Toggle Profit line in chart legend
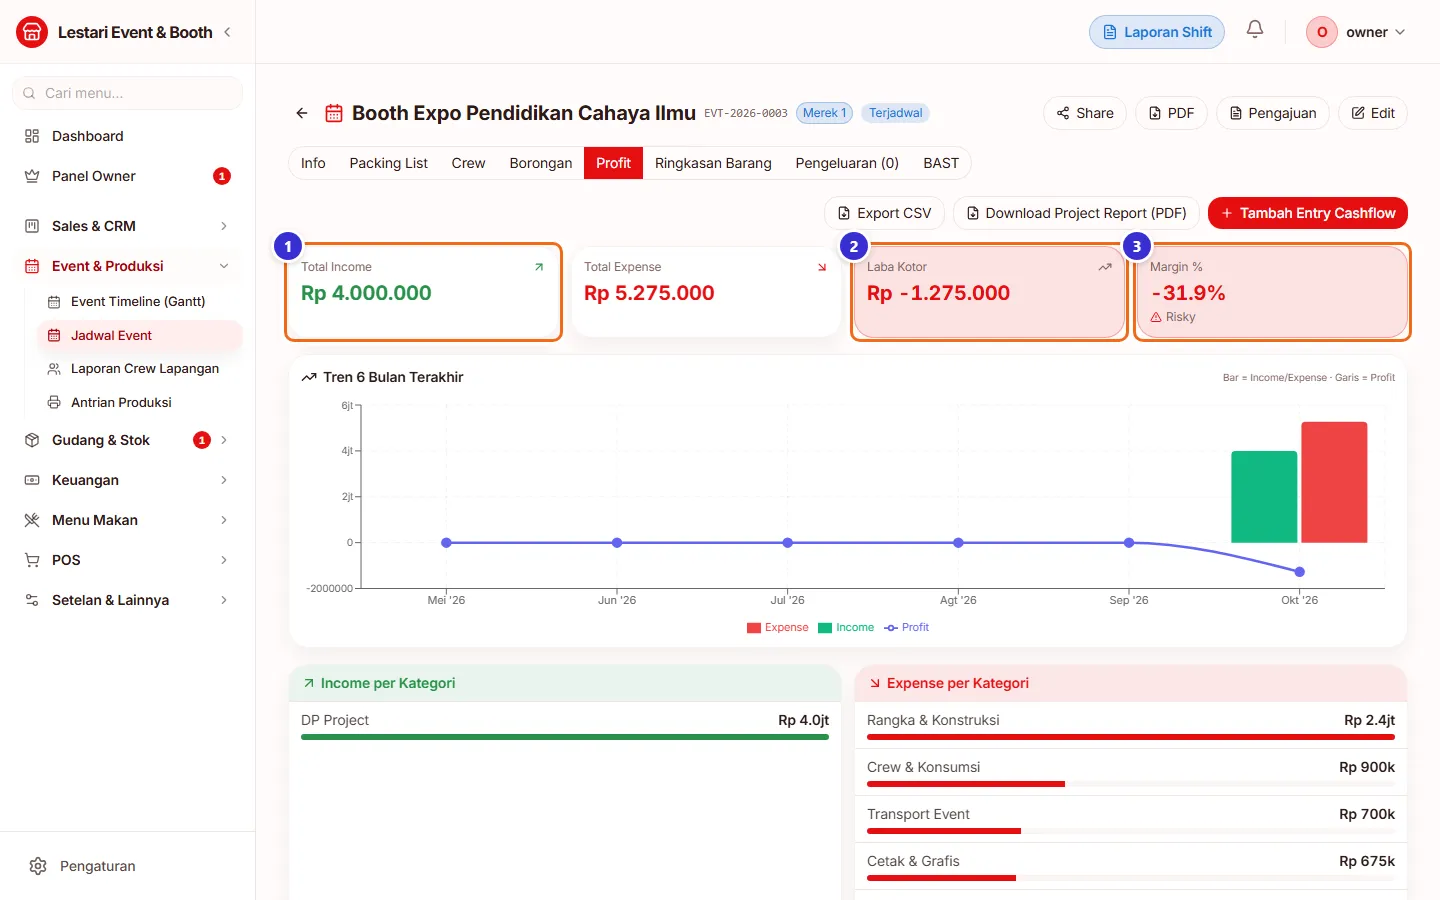Viewport: 1440px width, 900px height. (907, 628)
